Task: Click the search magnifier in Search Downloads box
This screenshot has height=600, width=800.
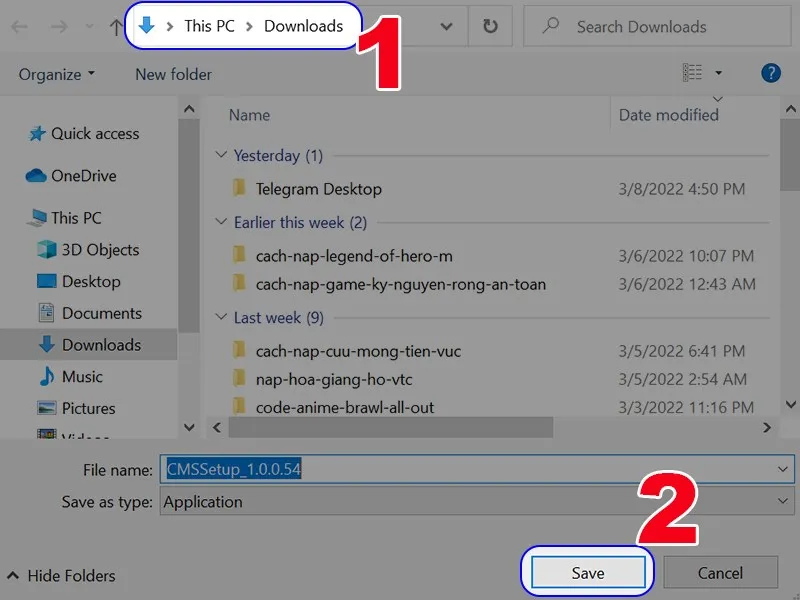Action: (x=550, y=26)
